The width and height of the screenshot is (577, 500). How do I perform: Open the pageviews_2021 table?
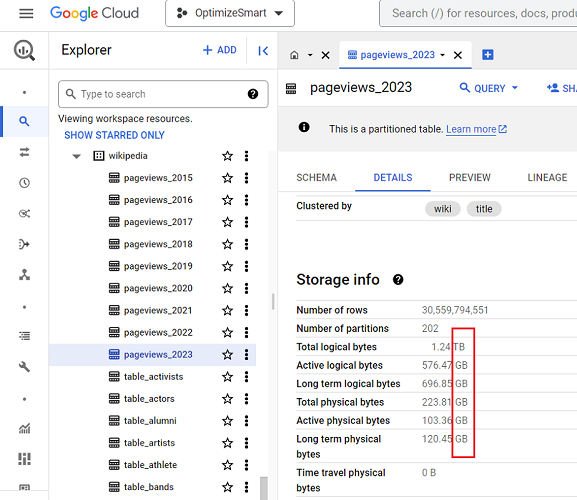pyautogui.click(x=158, y=311)
